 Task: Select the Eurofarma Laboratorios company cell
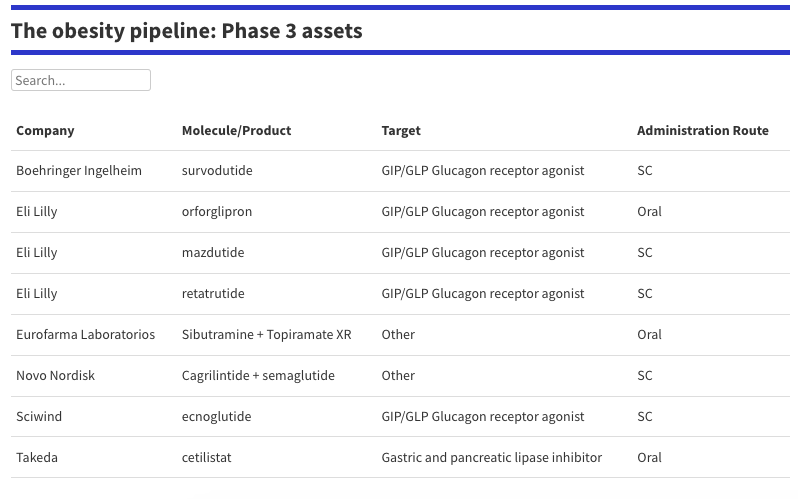pos(86,335)
